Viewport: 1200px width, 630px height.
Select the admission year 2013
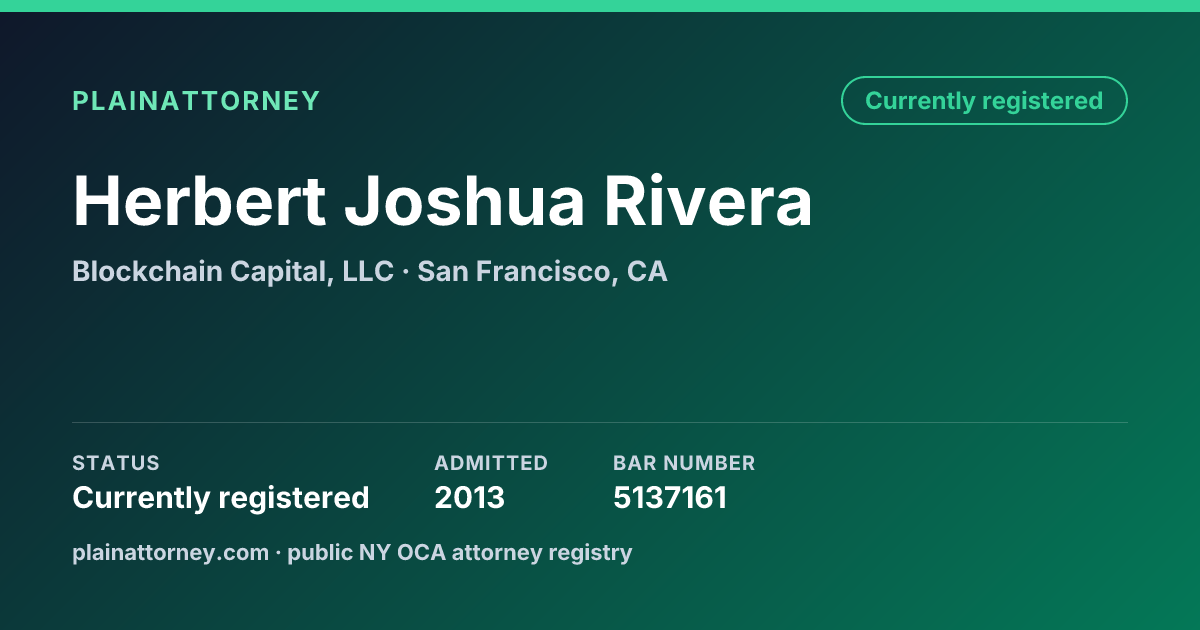tap(470, 497)
